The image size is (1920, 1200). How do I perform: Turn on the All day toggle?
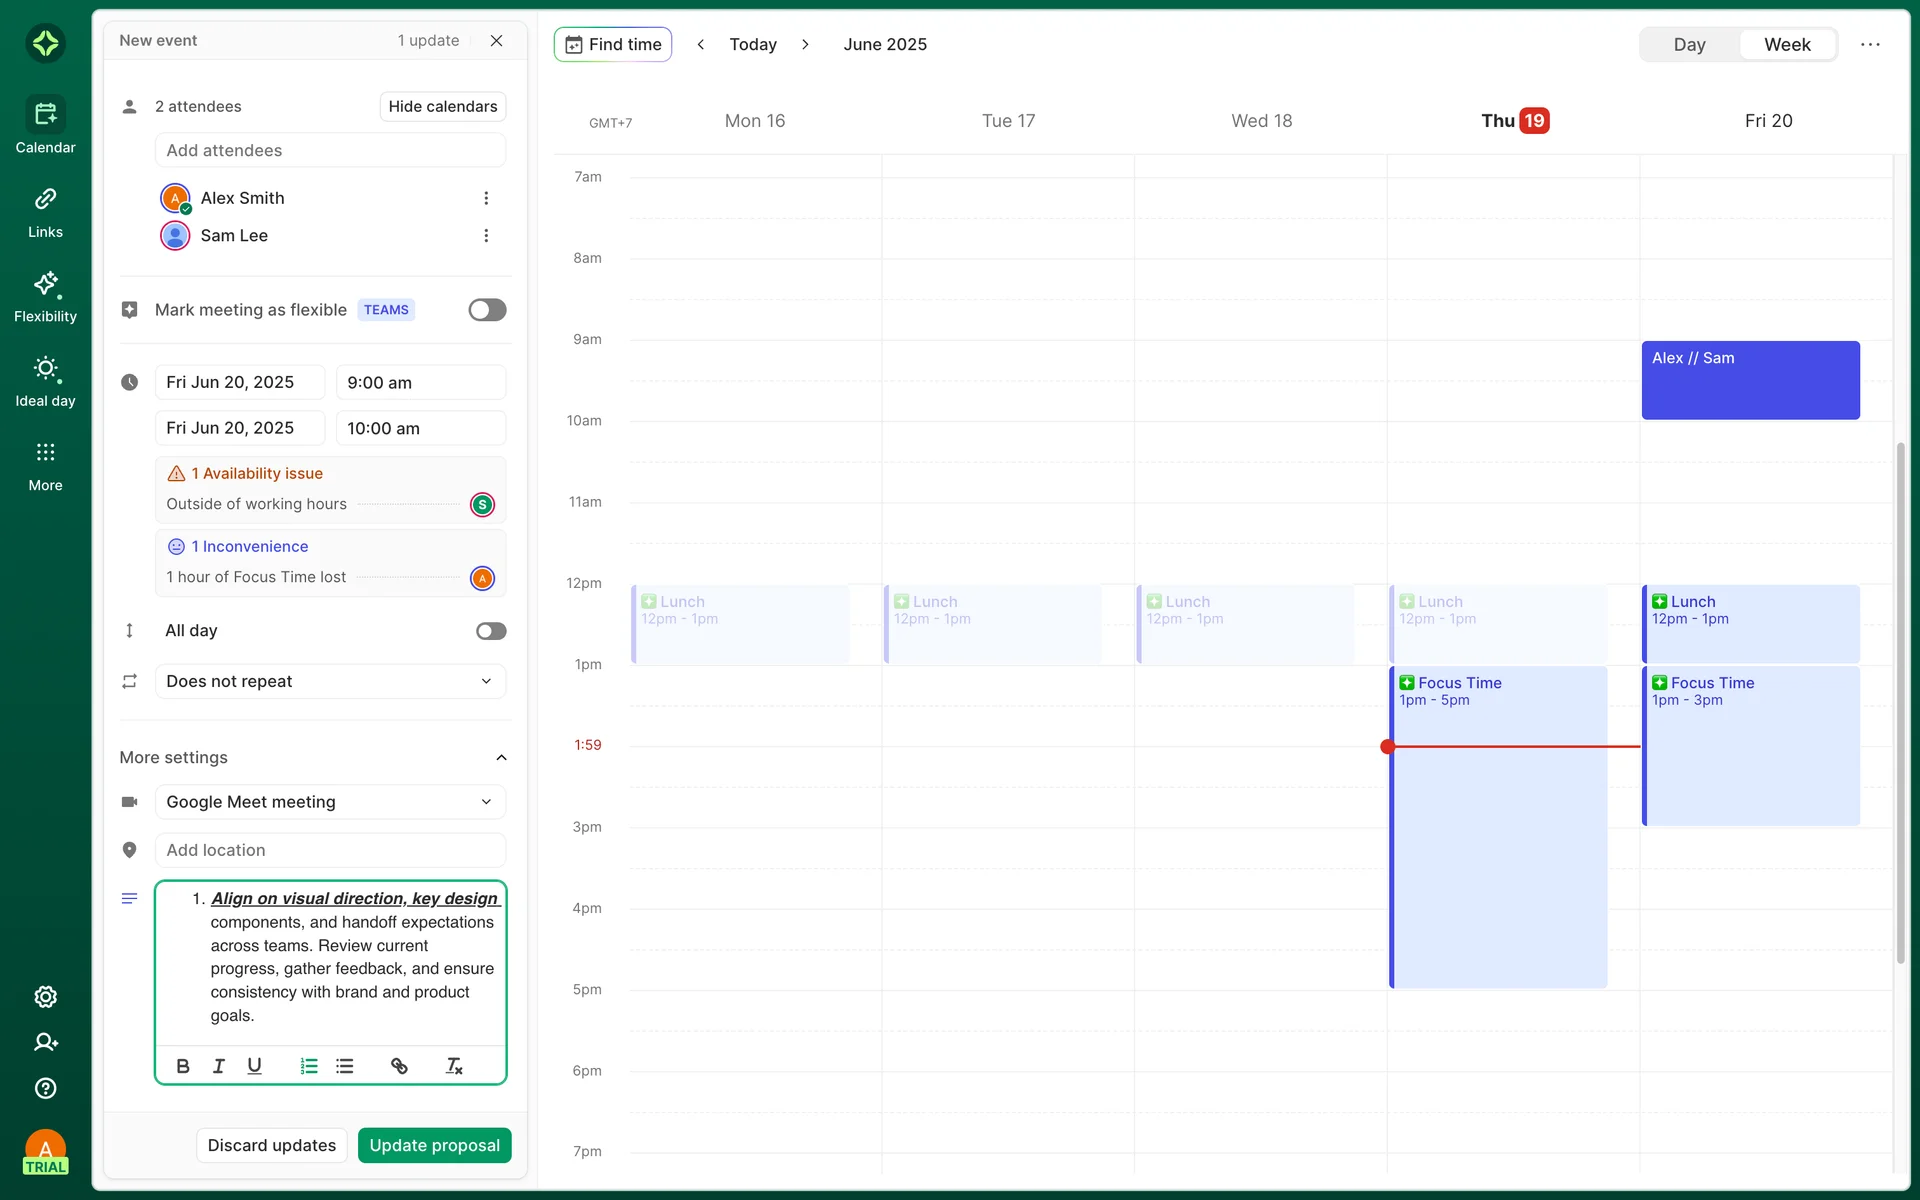(490, 631)
